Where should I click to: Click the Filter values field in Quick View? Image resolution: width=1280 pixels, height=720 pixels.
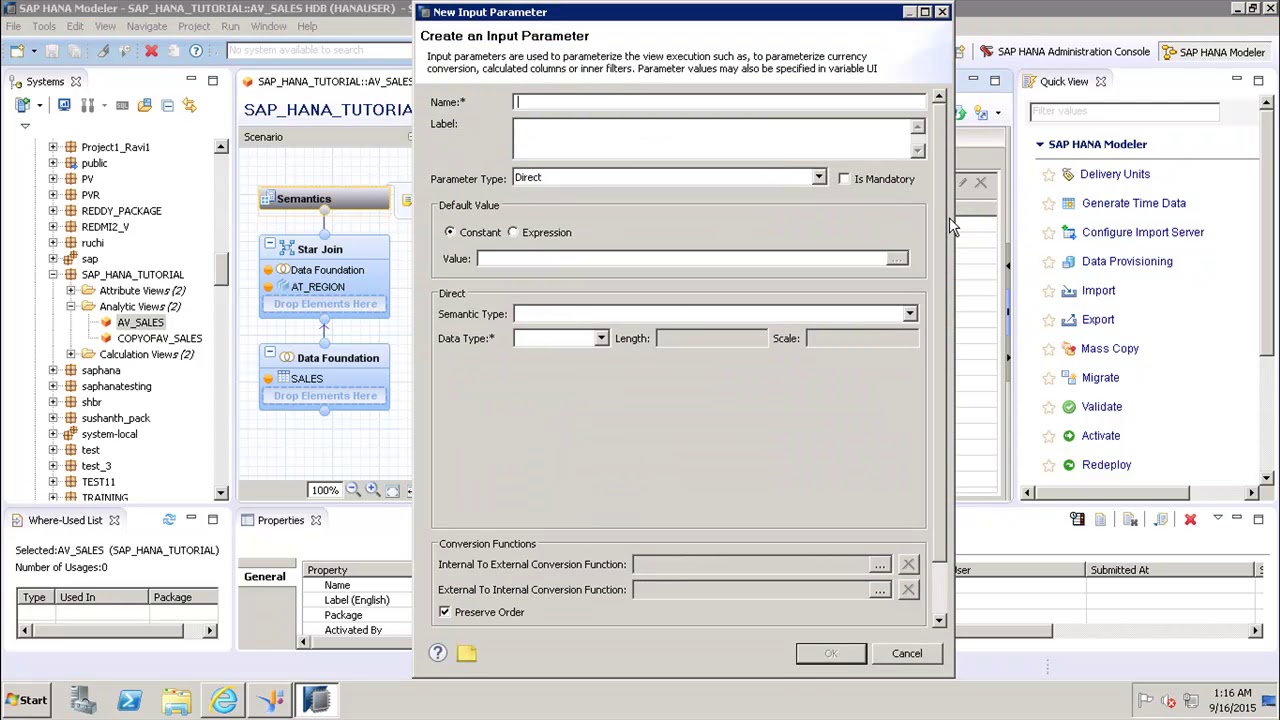click(x=1124, y=111)
